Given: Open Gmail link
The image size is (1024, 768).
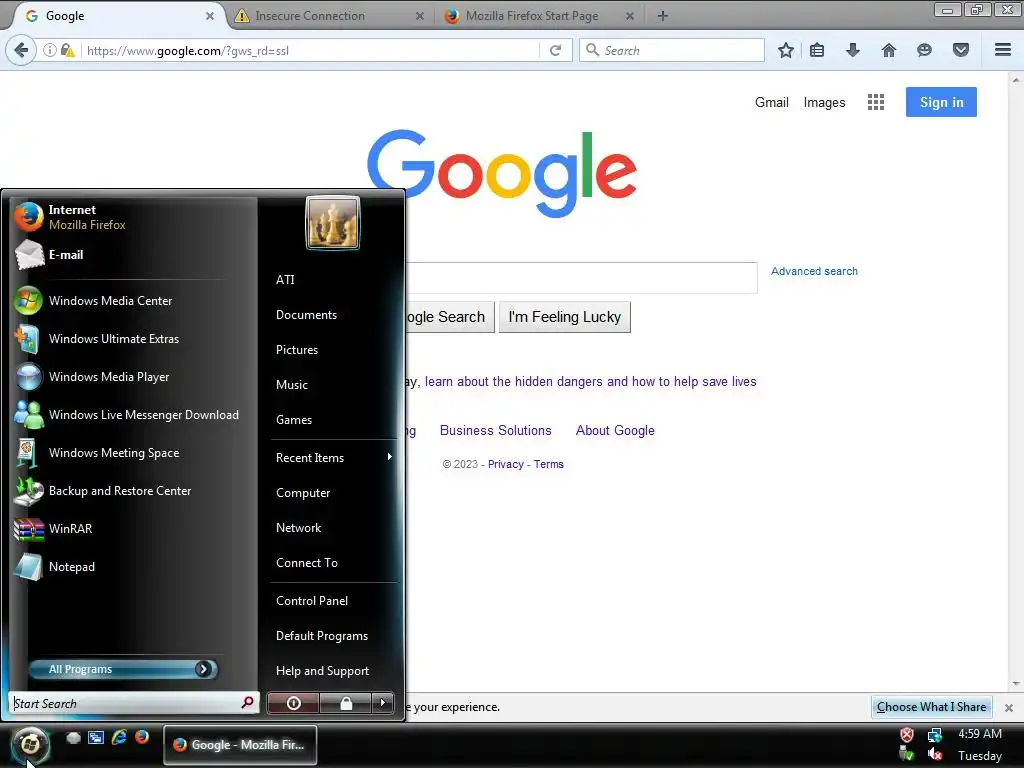Looking at the screenshot, I should pos(772,102).
